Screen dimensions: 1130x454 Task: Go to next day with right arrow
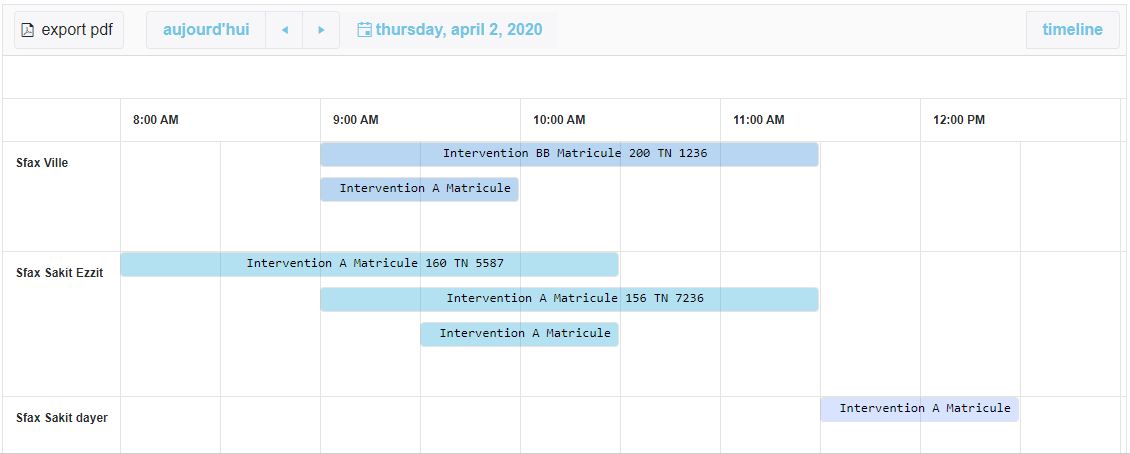321,30
